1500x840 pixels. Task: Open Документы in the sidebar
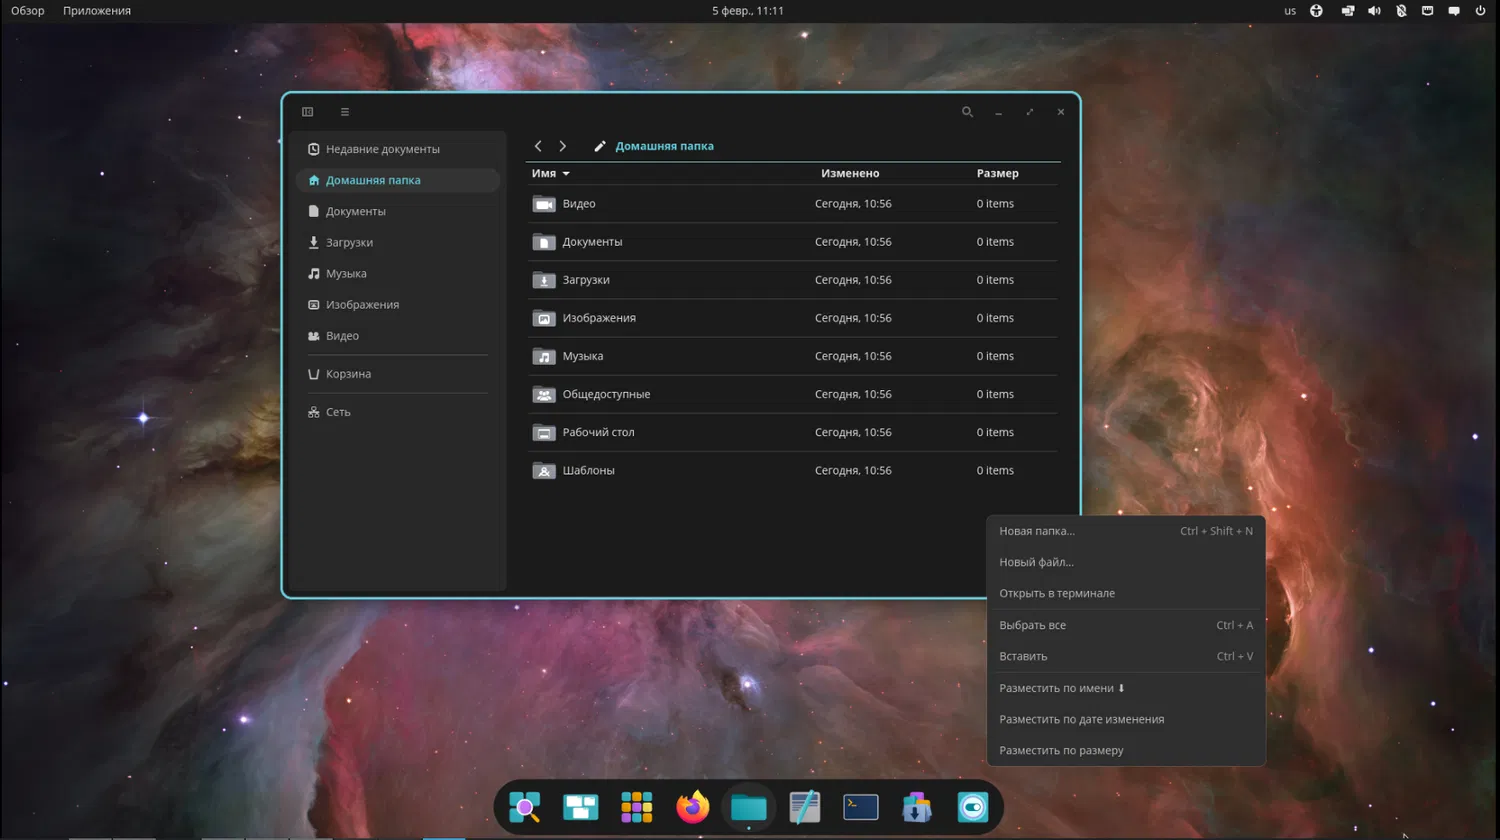[398, 211]
